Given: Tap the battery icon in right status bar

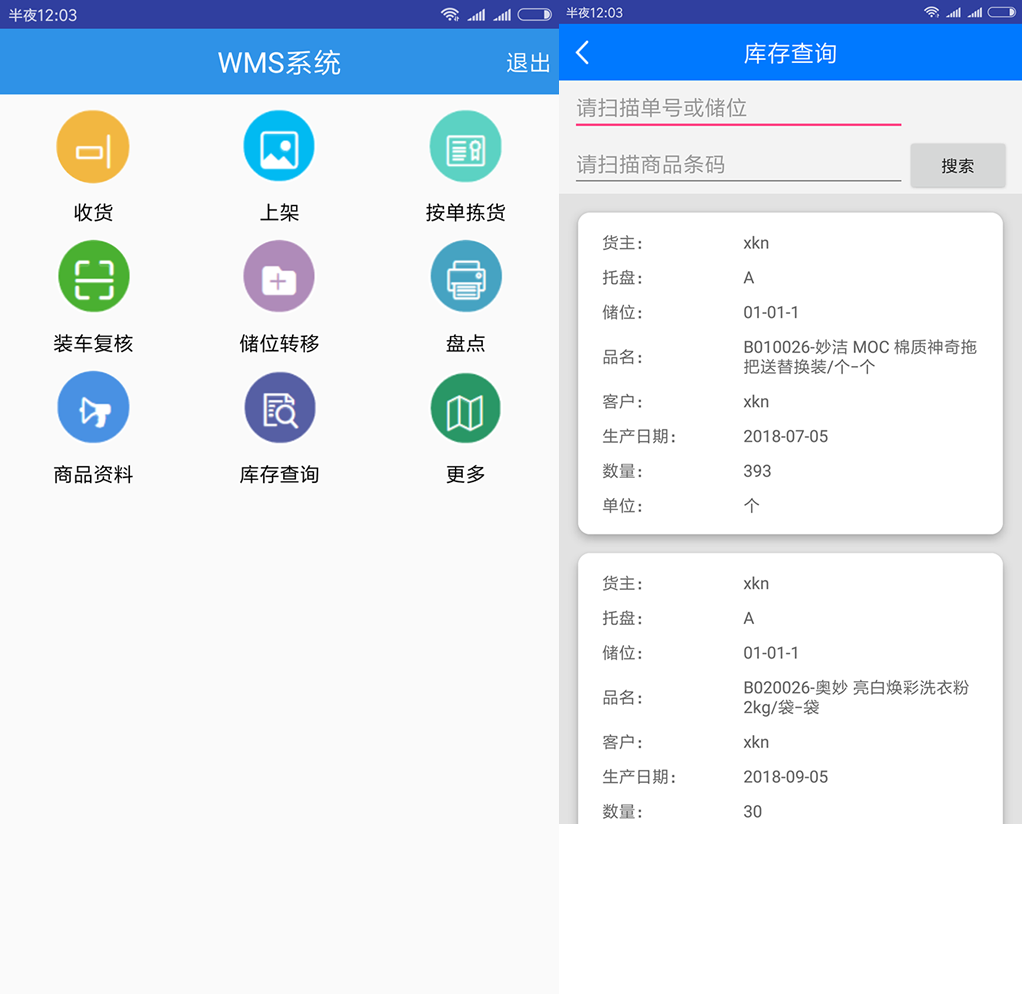Looking at the screenshot, I should pos(1002,12).
